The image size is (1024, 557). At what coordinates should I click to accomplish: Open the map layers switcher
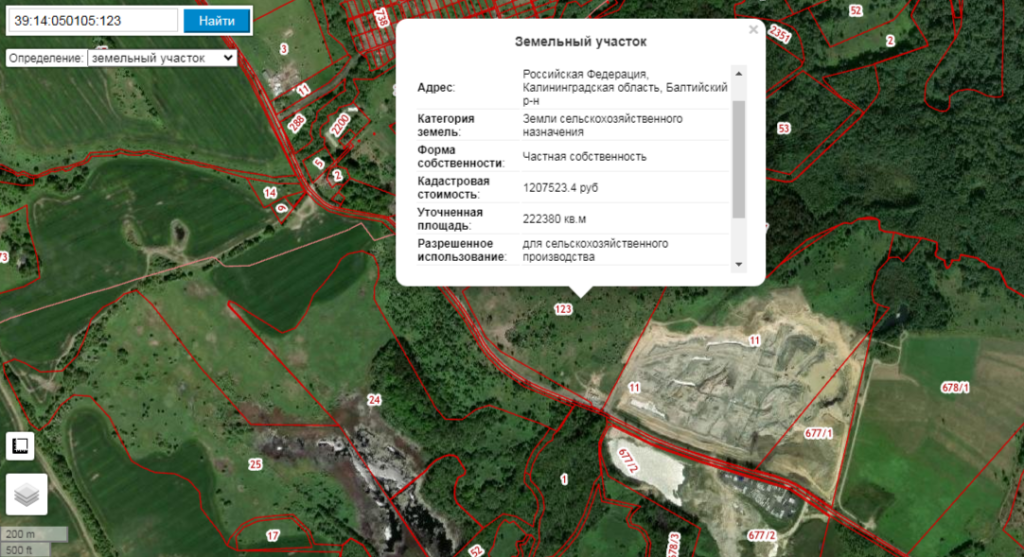tap(26, 495)
